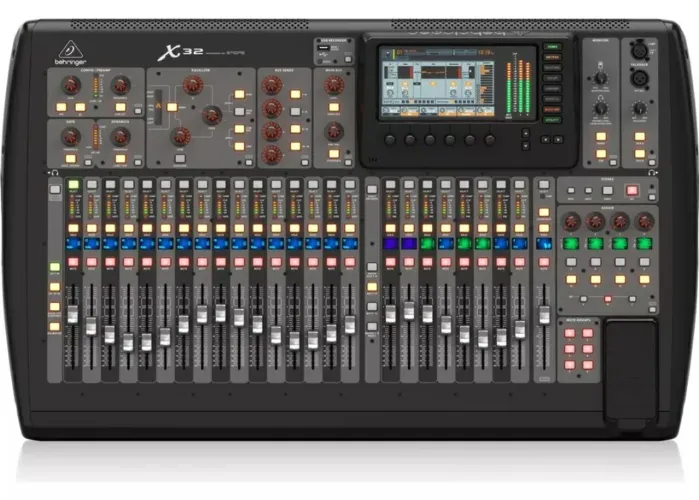Toggle the Gate on button
Image resolution: width=699 pixels, height=500 pixels.
tap(70, 159)
